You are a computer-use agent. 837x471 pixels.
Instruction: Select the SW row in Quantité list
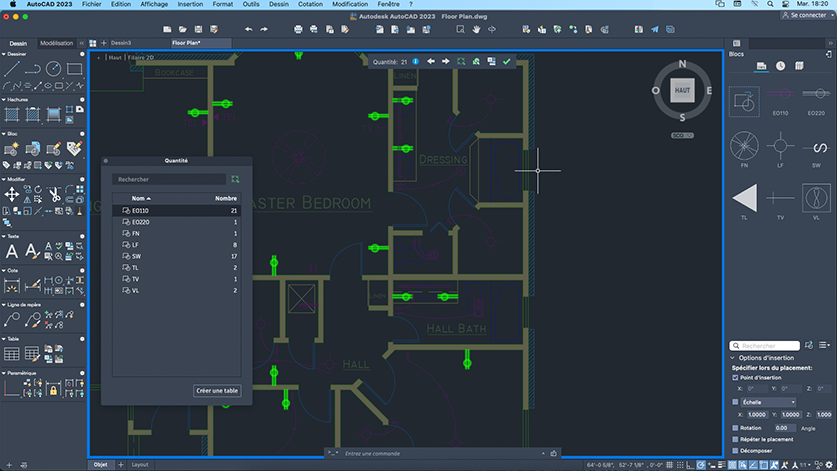tap(177, 256)
